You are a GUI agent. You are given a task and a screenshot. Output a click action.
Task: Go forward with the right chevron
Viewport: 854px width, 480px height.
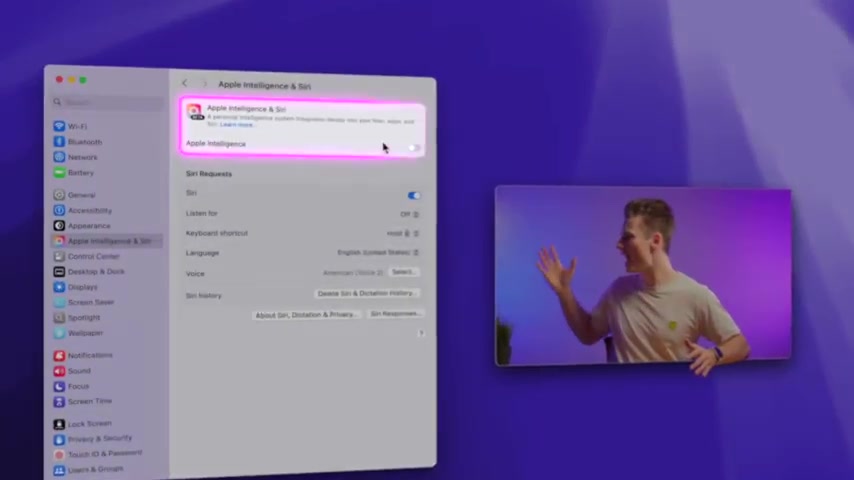[x=205, y=84]
